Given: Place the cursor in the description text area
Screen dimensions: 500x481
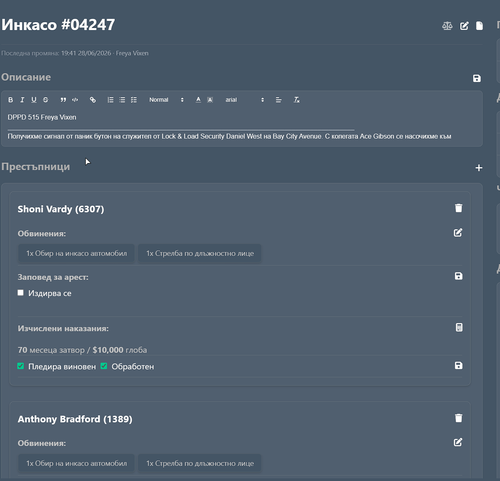Looking at the screenshot, I should pyautogui.click(x=242, y=127).
